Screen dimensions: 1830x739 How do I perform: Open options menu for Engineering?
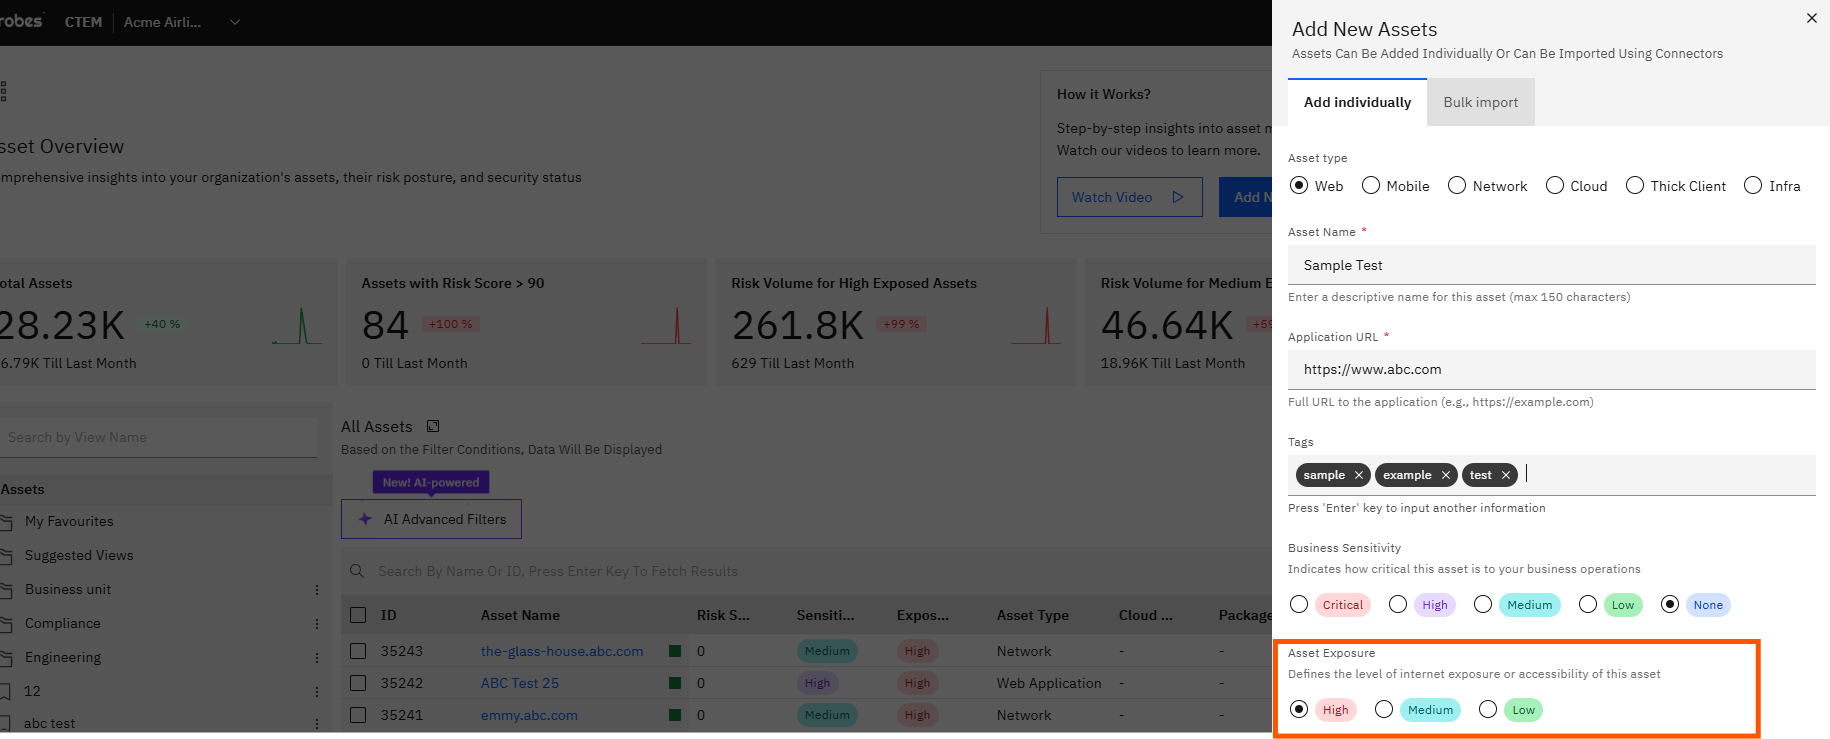pos(317,658)
